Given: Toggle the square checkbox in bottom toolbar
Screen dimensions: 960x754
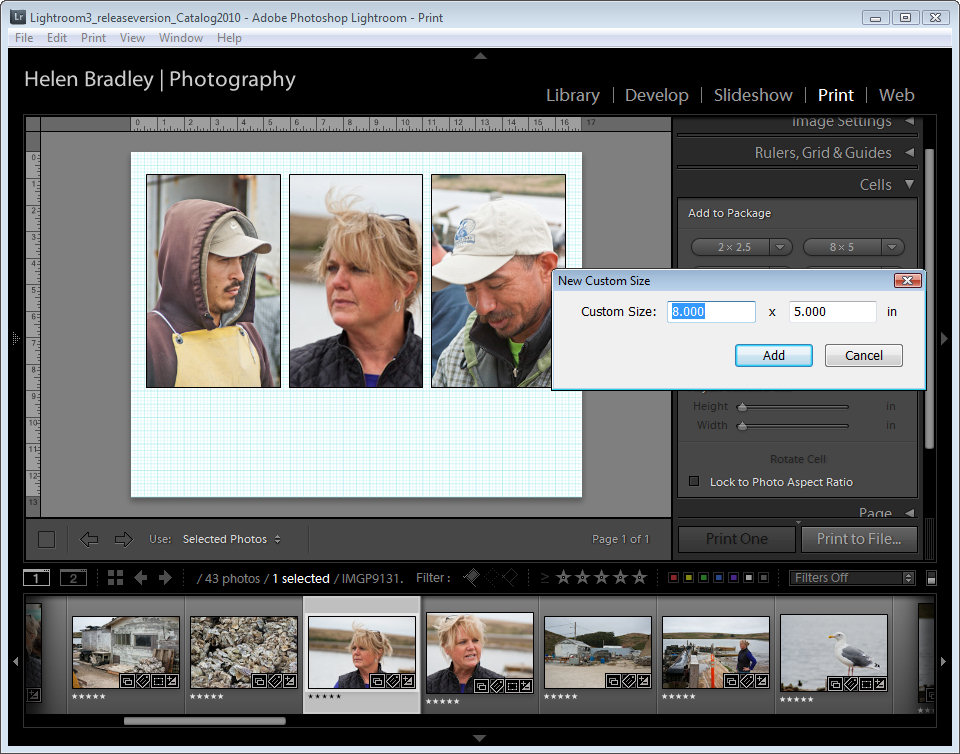Looking at the screenshot, I should [46, 540].
